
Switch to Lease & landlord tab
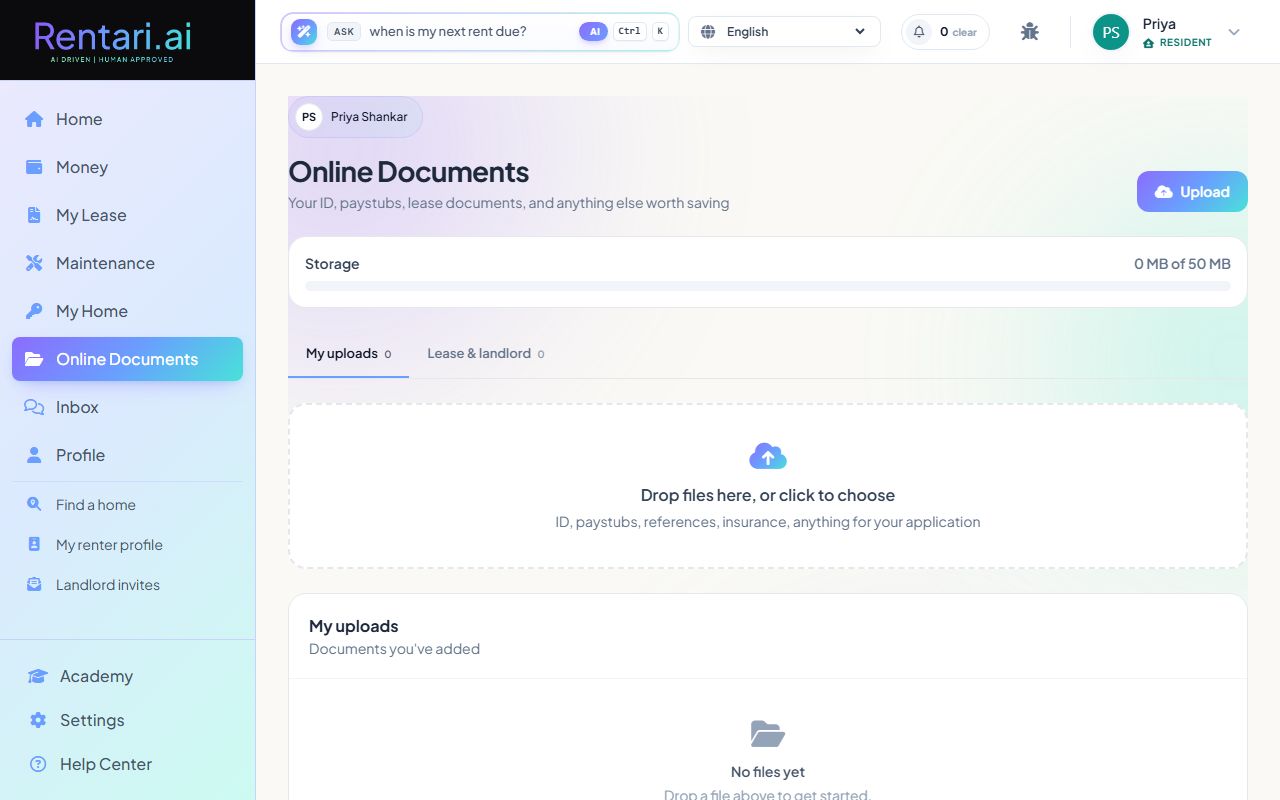point(485,354)
